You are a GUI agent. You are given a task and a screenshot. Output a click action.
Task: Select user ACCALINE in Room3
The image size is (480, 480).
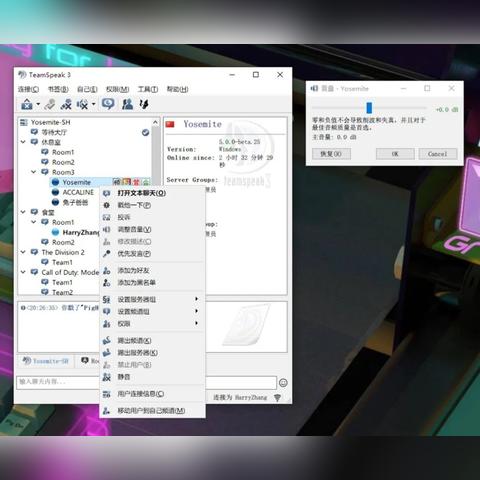(78, 192)
